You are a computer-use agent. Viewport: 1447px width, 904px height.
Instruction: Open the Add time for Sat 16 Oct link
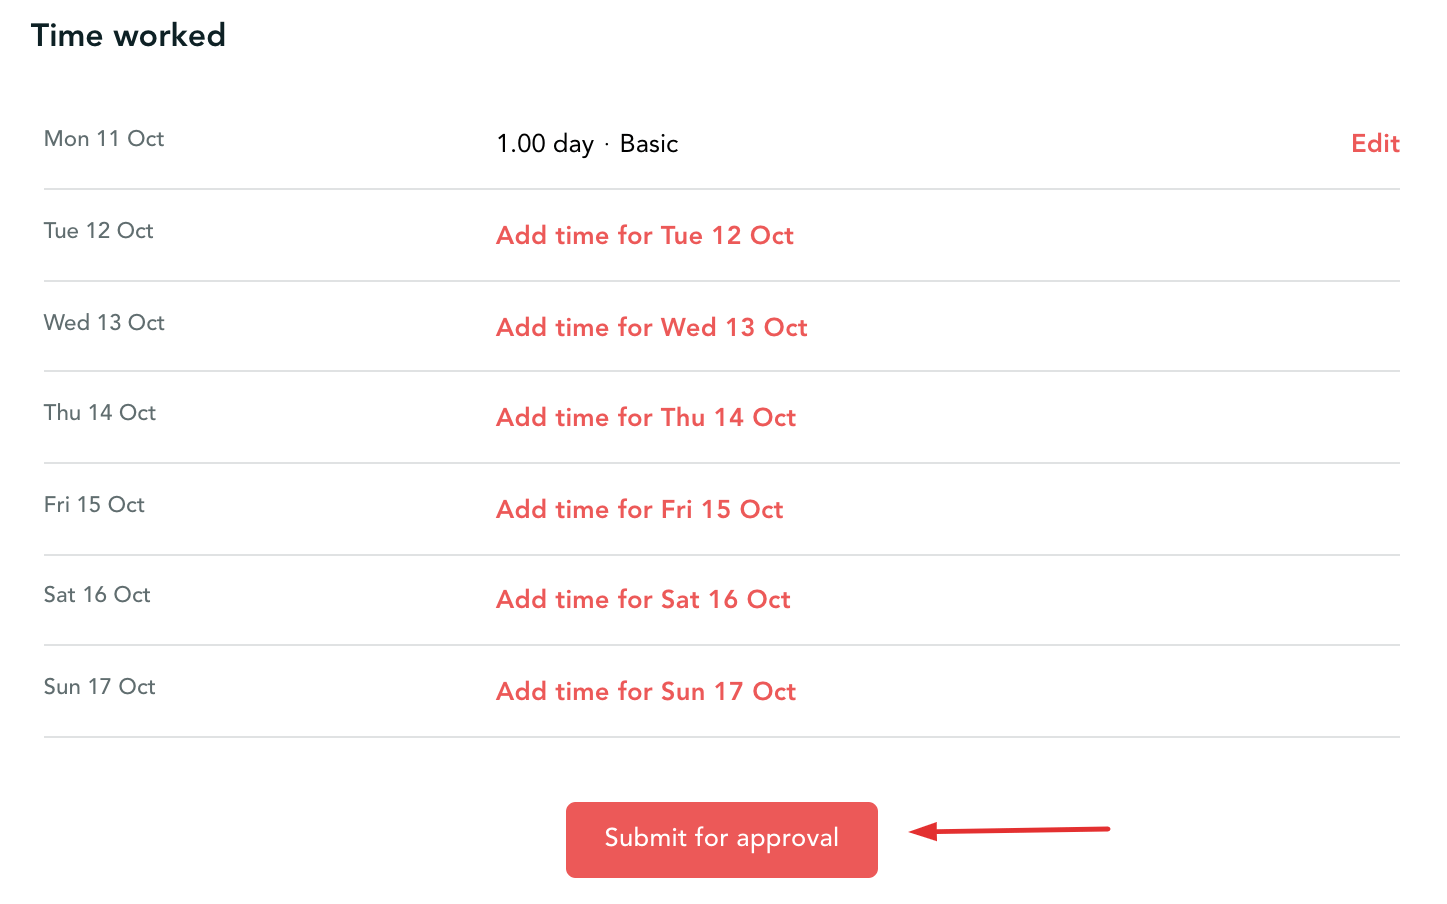point(643,599)
